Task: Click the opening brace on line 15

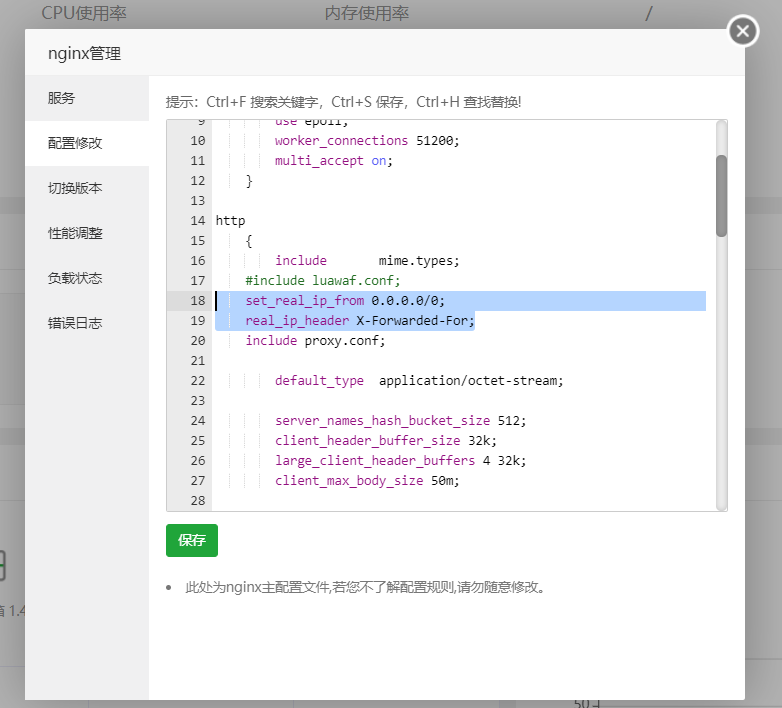Action: [249, 241]
